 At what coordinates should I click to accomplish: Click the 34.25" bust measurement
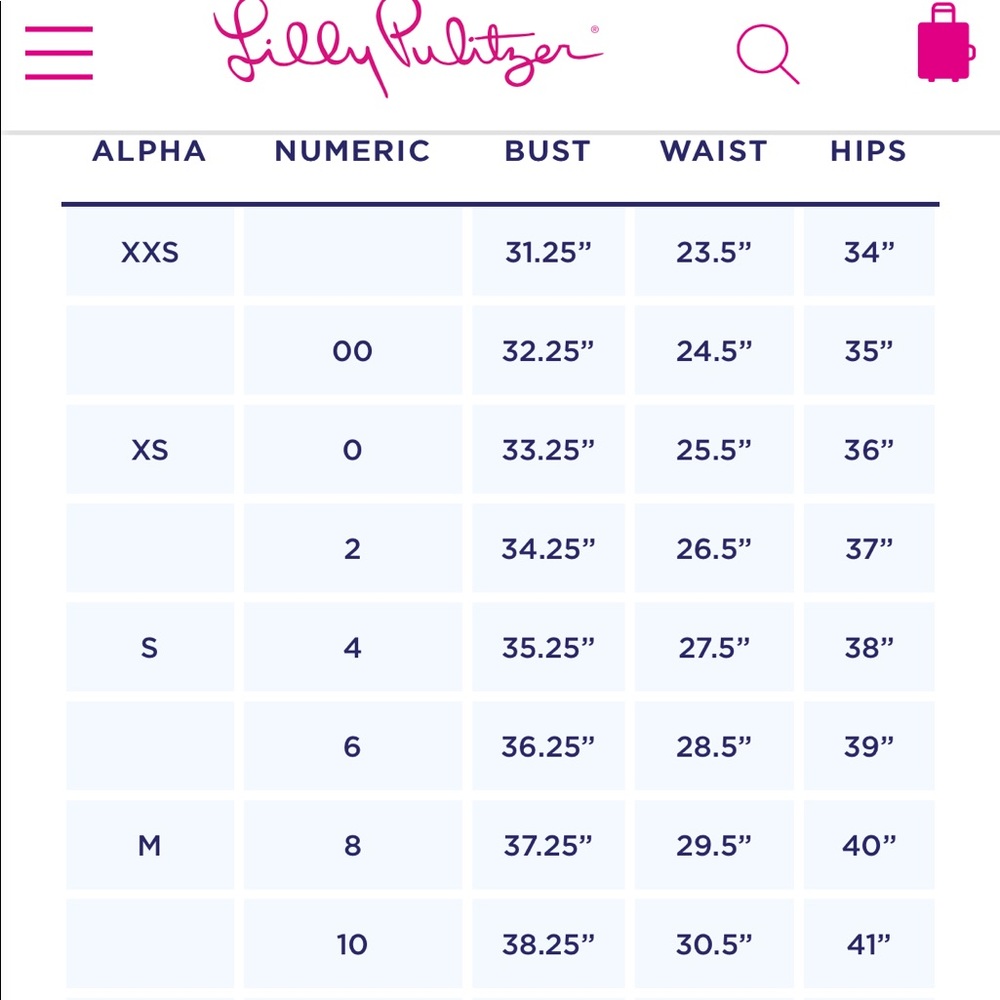tap(548, 548)
